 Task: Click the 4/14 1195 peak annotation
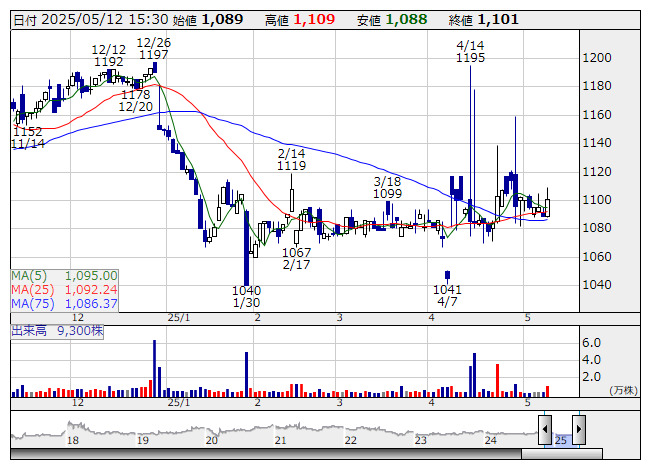coord(470,51)
